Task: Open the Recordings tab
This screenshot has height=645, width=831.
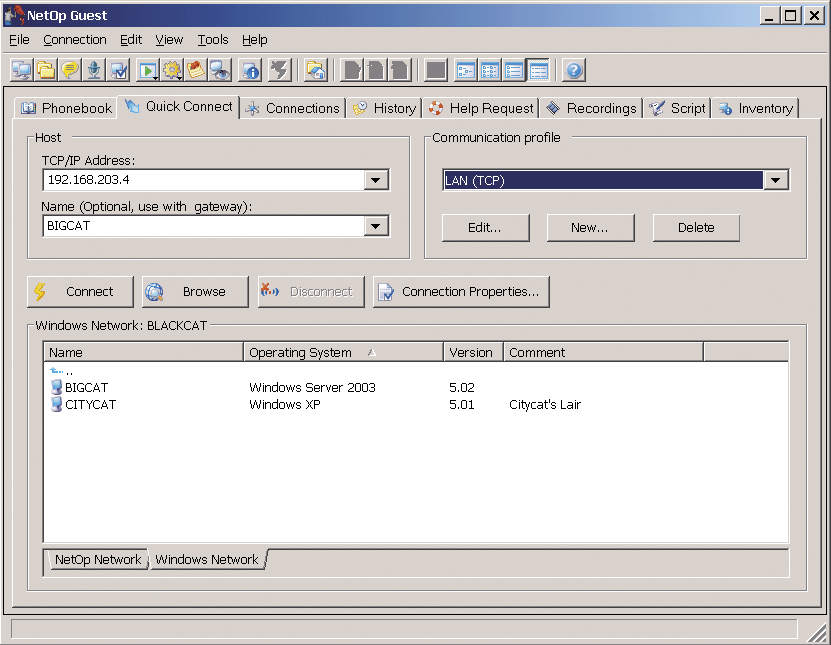Action: click(x=591, y=108)
